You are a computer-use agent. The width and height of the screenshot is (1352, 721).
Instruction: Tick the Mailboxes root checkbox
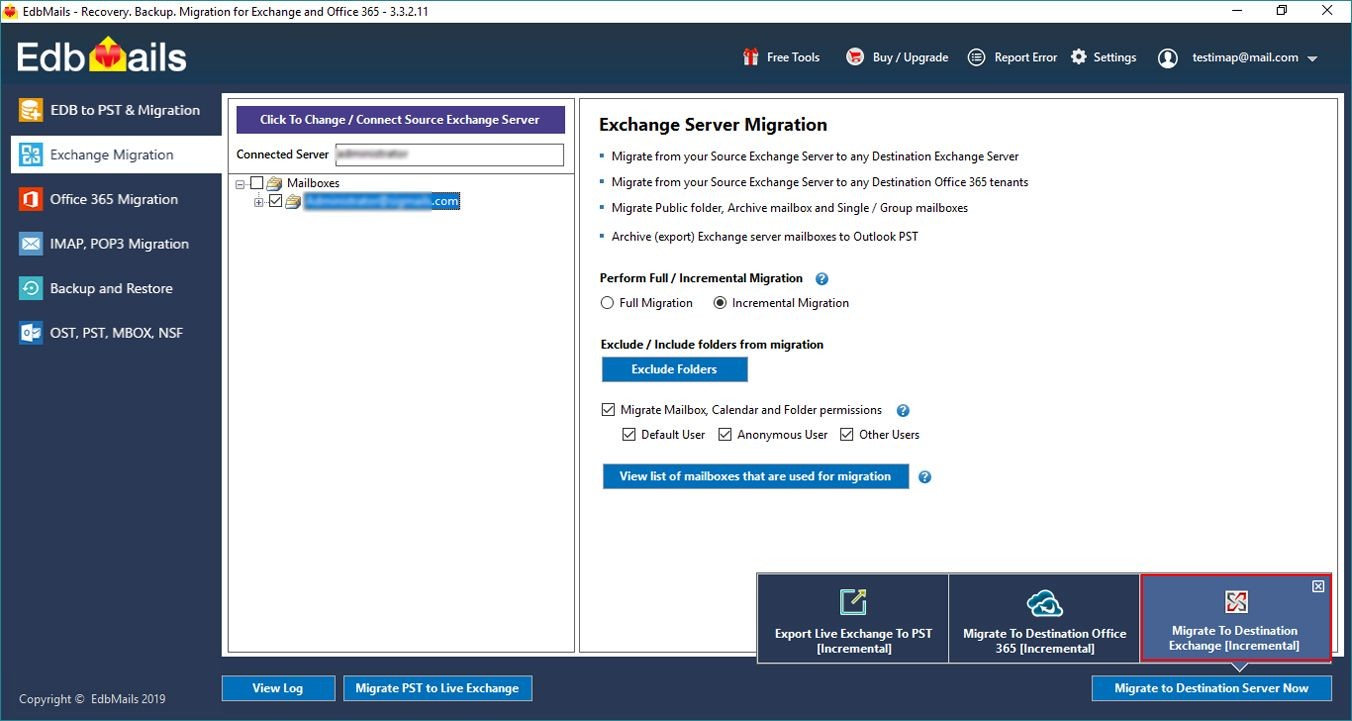[257, 183]
